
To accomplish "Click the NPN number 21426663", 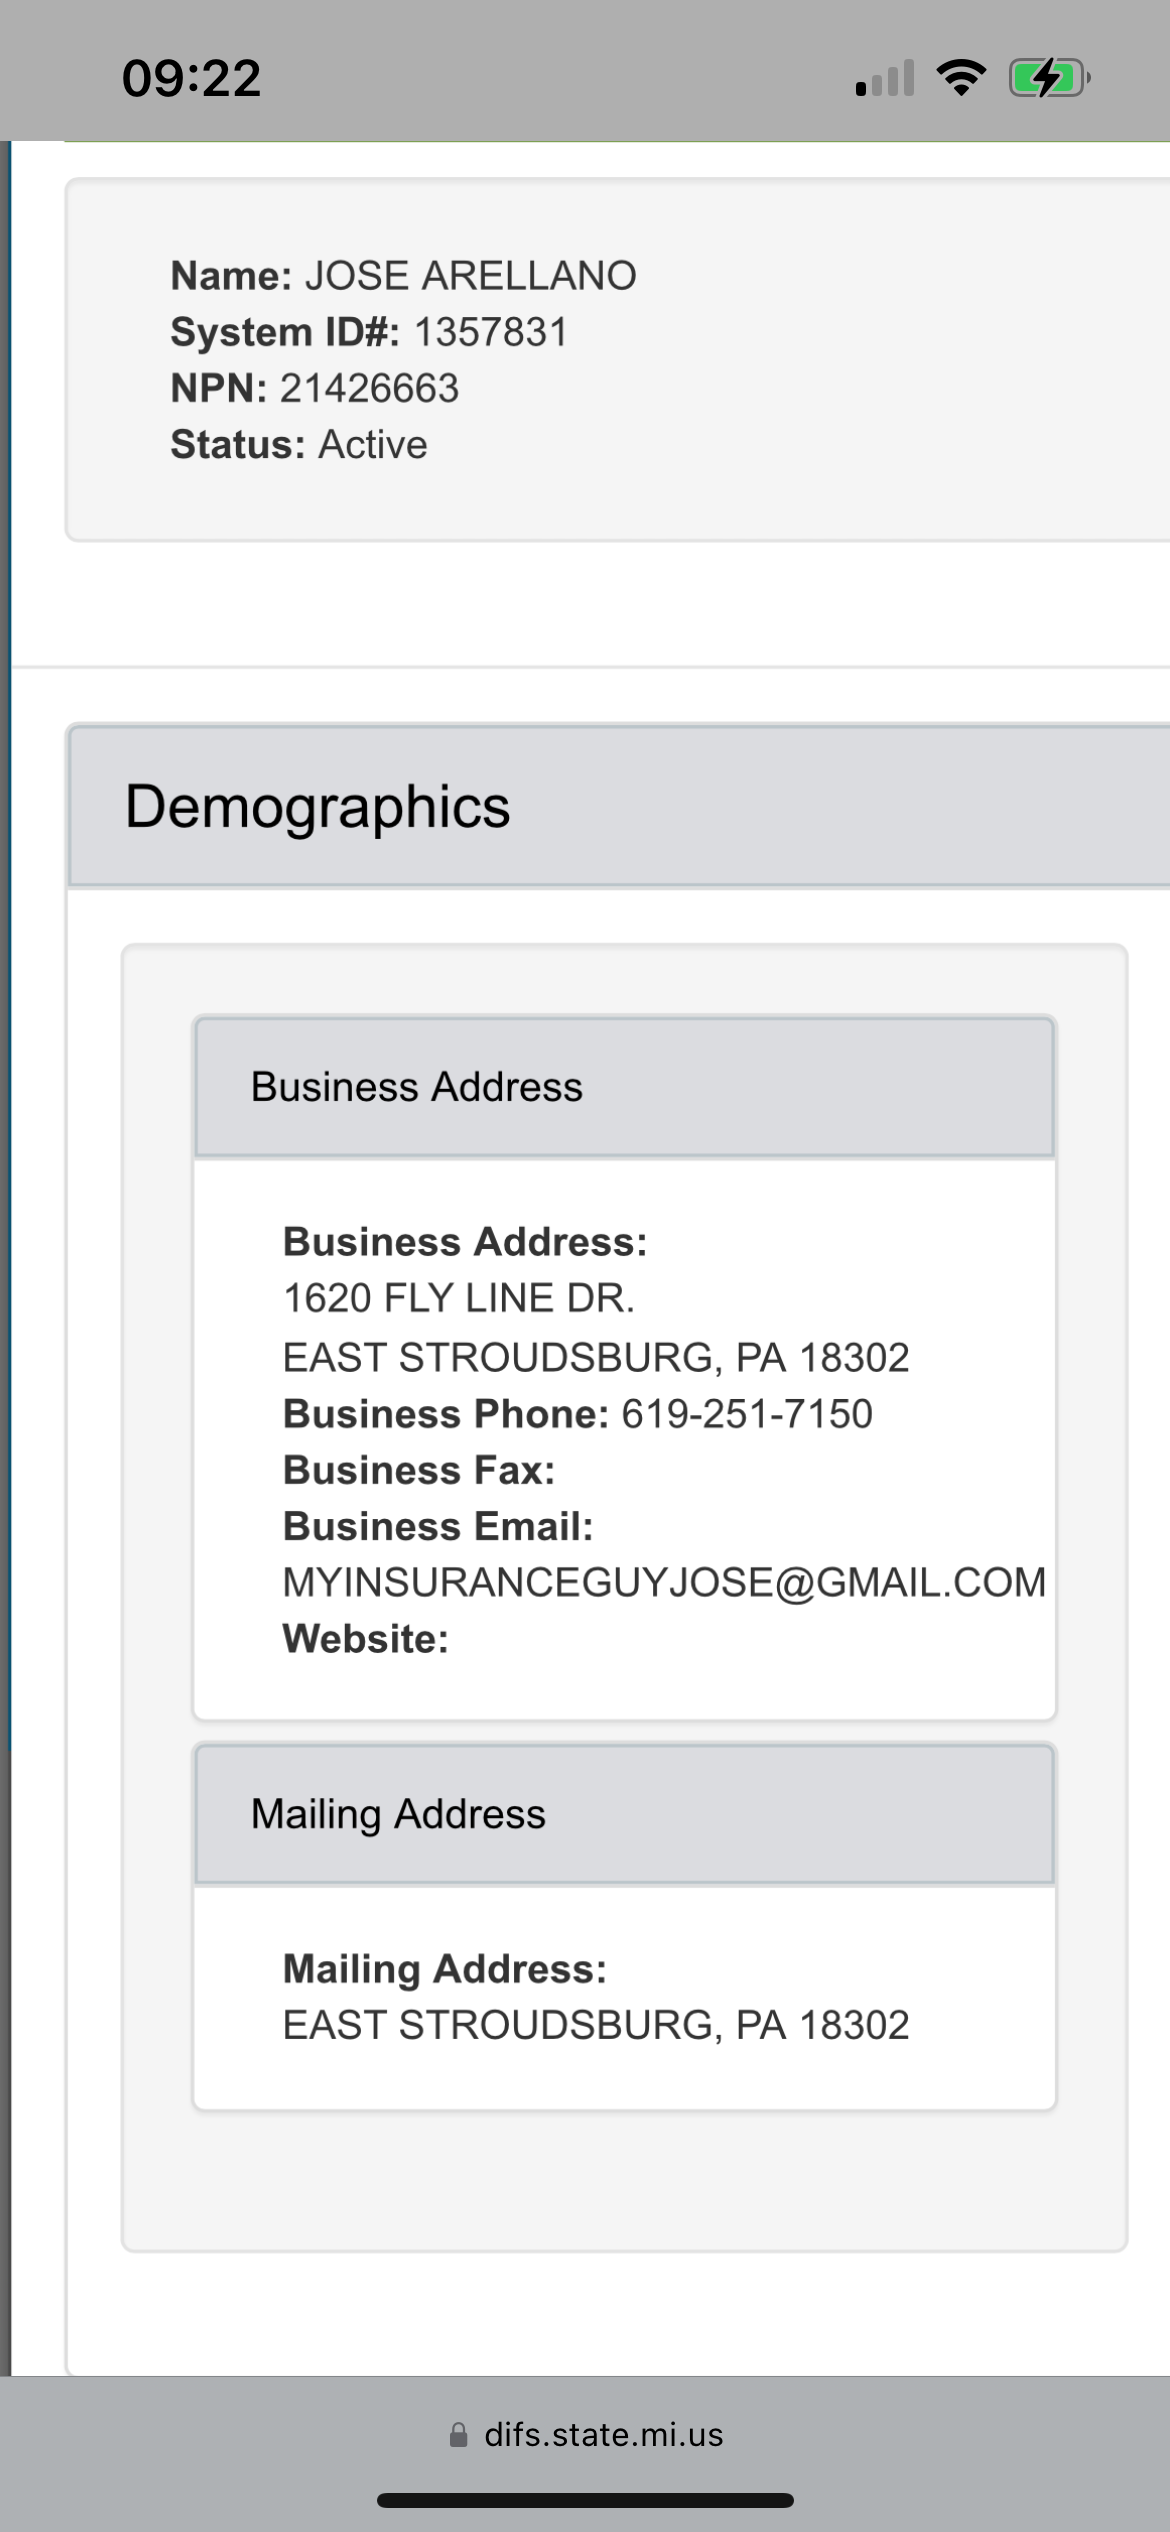I will pos(369,388).
